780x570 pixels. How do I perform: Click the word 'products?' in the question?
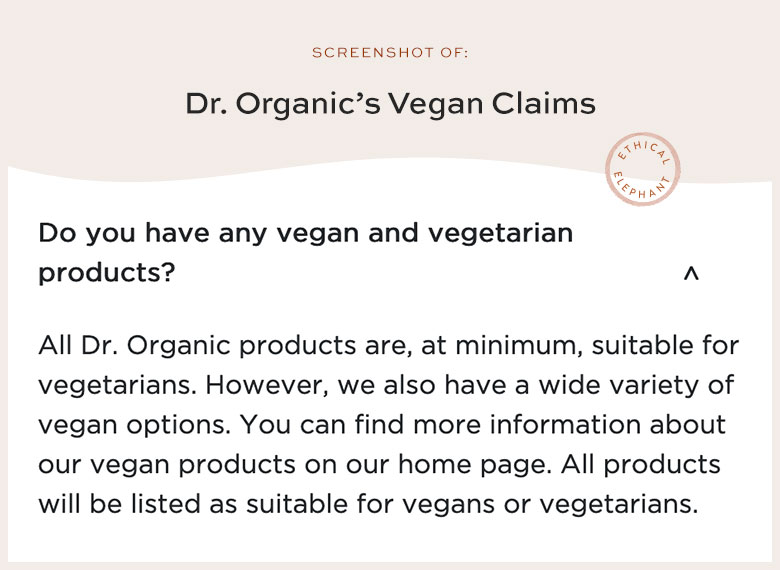(107, 273)
